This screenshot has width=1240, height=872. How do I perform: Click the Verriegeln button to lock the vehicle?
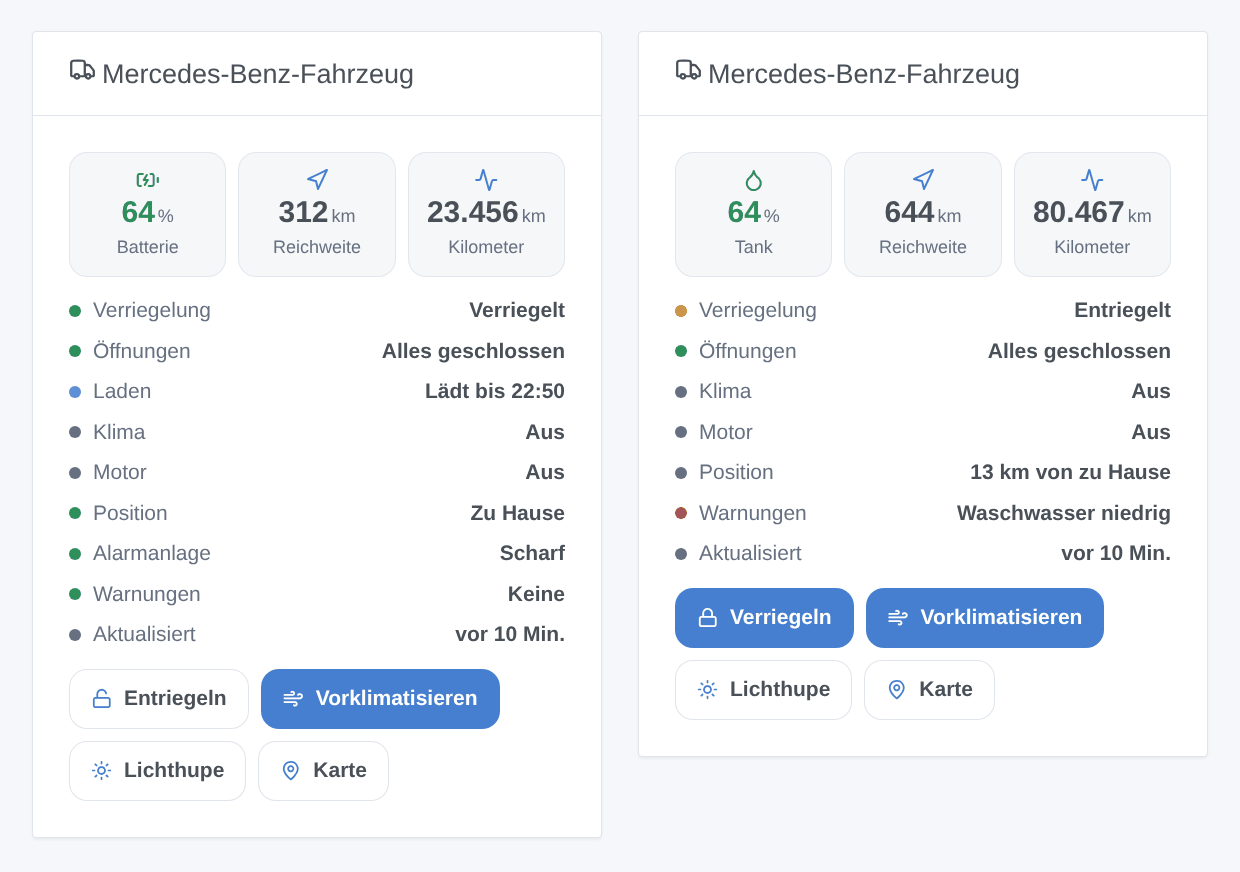(x=764, y=618)
